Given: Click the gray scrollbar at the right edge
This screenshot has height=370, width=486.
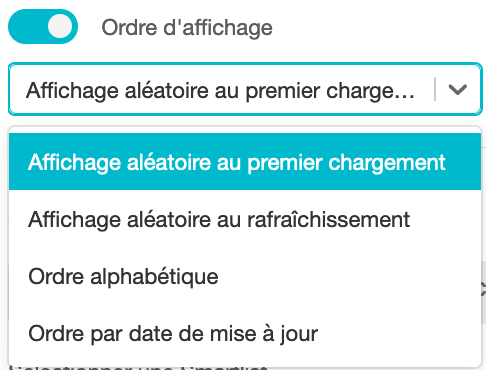Looking at the screenshot, I should [x=484, y=292].
